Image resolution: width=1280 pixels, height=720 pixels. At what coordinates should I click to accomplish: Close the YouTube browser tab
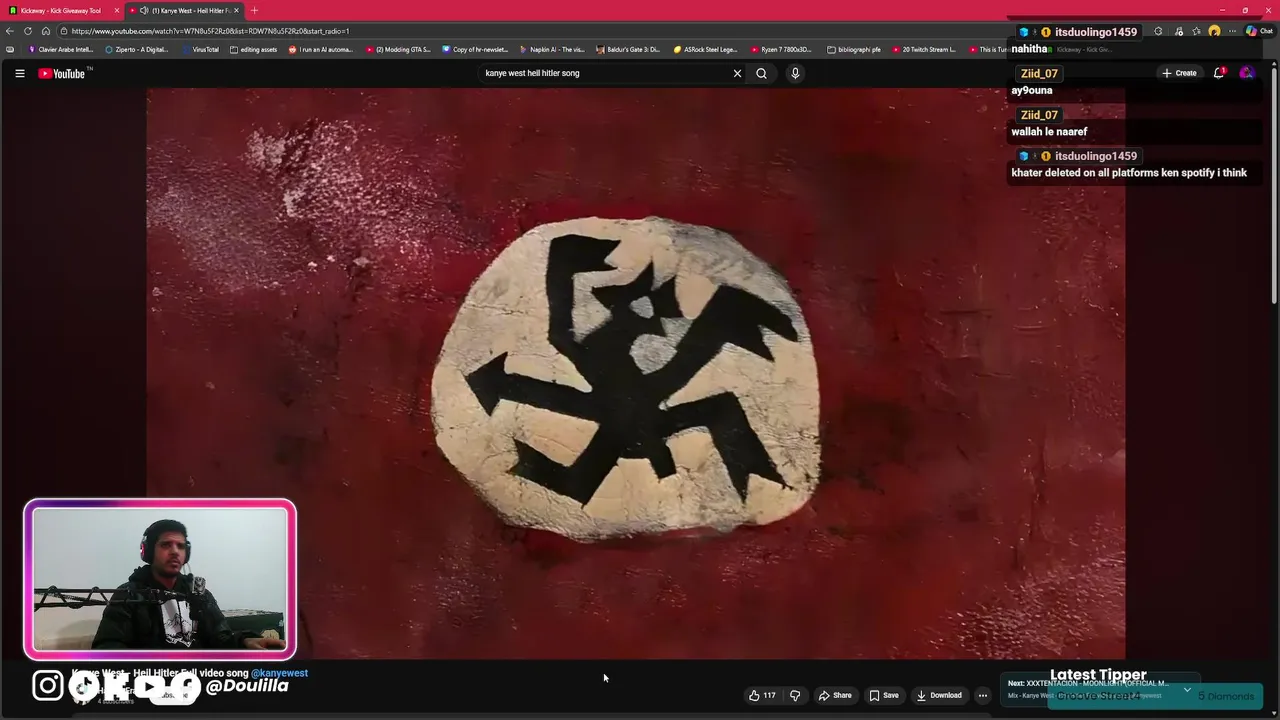pos(236,10)
